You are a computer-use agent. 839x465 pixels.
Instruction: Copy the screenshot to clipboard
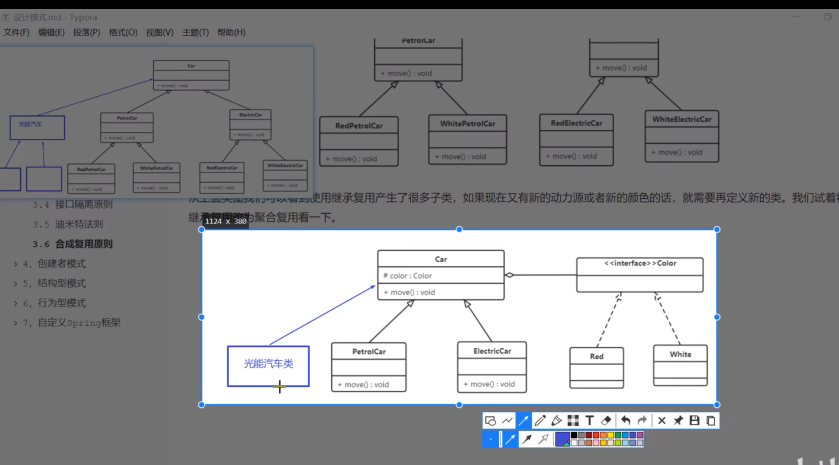[711, 421]
